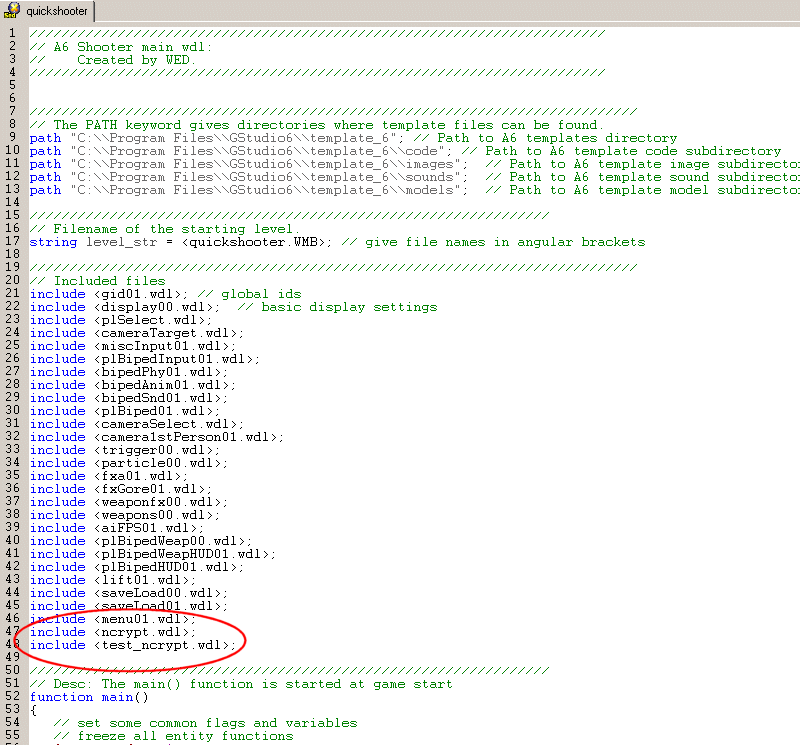800x745 pixels.
Task: Click the '// Included files' comment
Action: 97,281
